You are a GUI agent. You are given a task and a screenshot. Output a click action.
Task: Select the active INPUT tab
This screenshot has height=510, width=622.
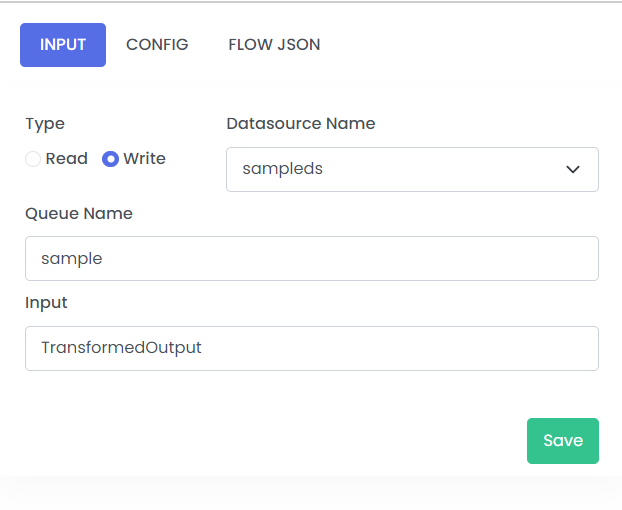click(x=63, y=45)
